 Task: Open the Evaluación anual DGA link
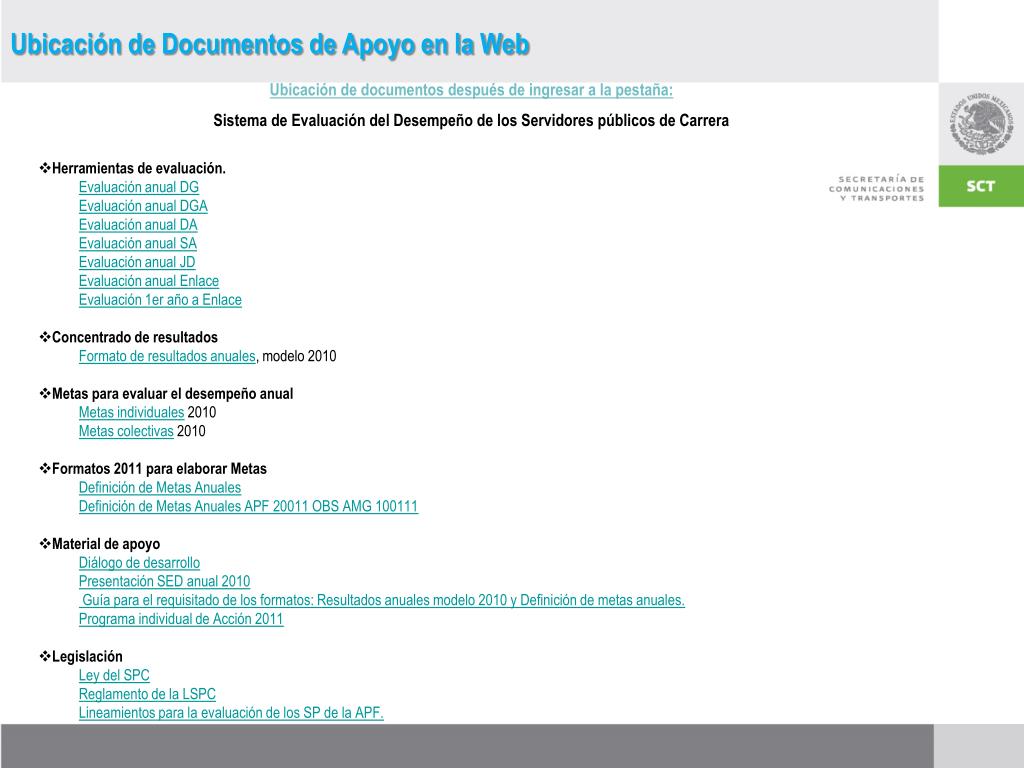tap(143, 206)
